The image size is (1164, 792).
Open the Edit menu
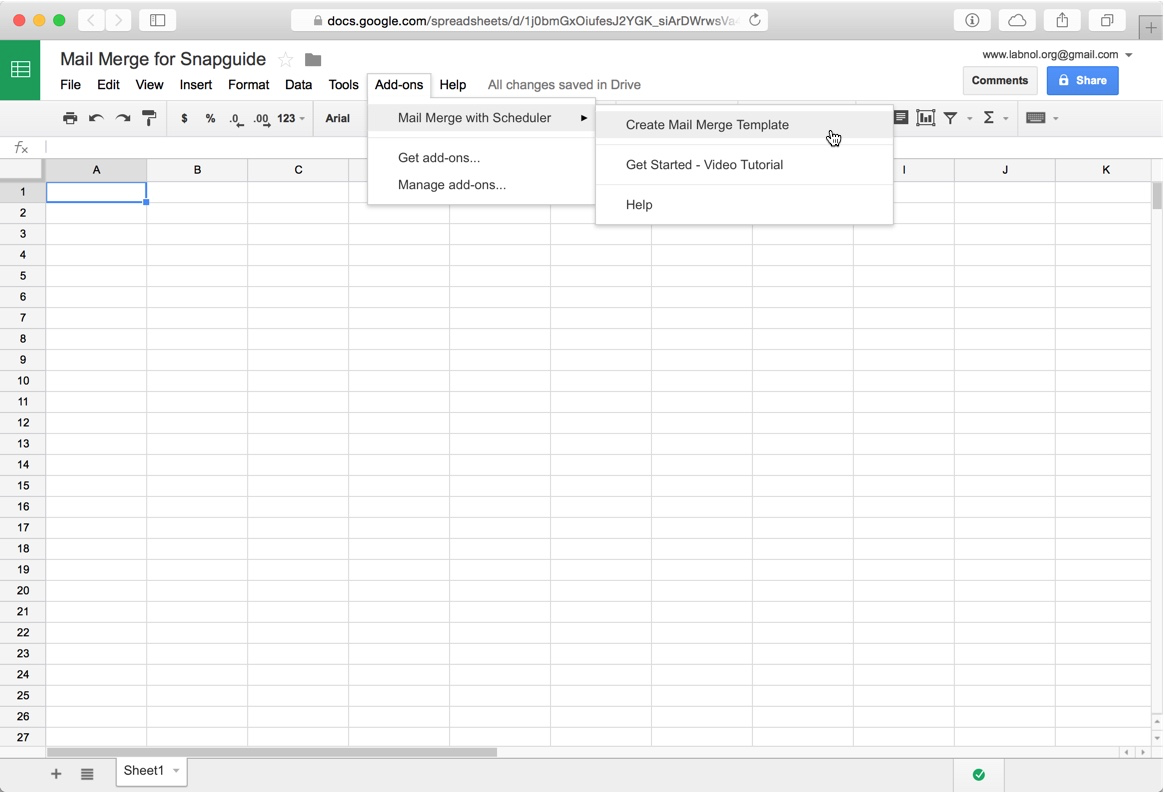coord(108,85)
